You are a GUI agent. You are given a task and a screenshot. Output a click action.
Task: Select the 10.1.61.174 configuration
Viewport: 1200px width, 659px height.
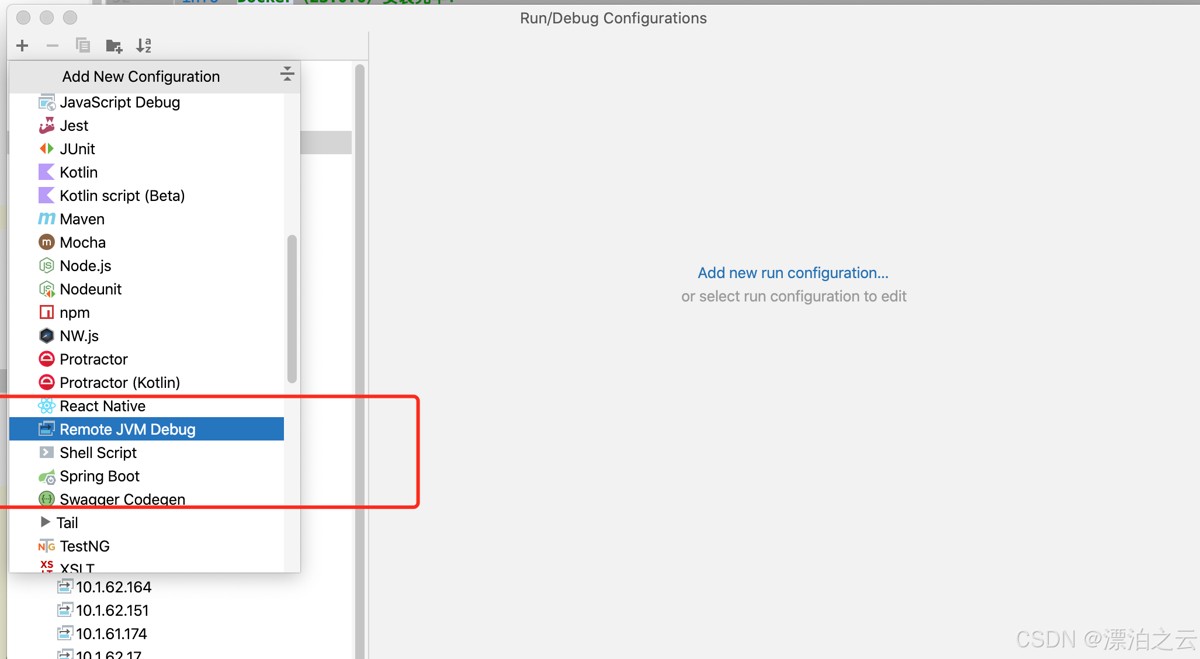pyautogui.click(x=102, y=633)
